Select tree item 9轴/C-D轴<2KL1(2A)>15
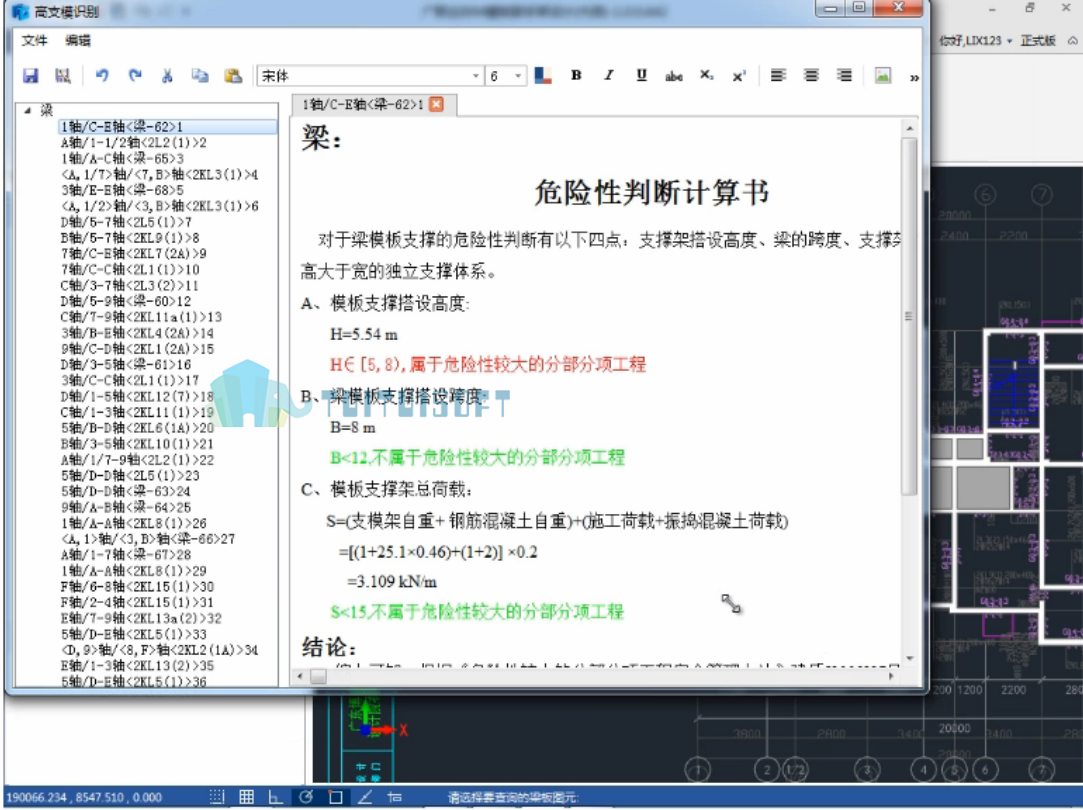Viewport: 1083px width, 810px height. click(137, 349)
